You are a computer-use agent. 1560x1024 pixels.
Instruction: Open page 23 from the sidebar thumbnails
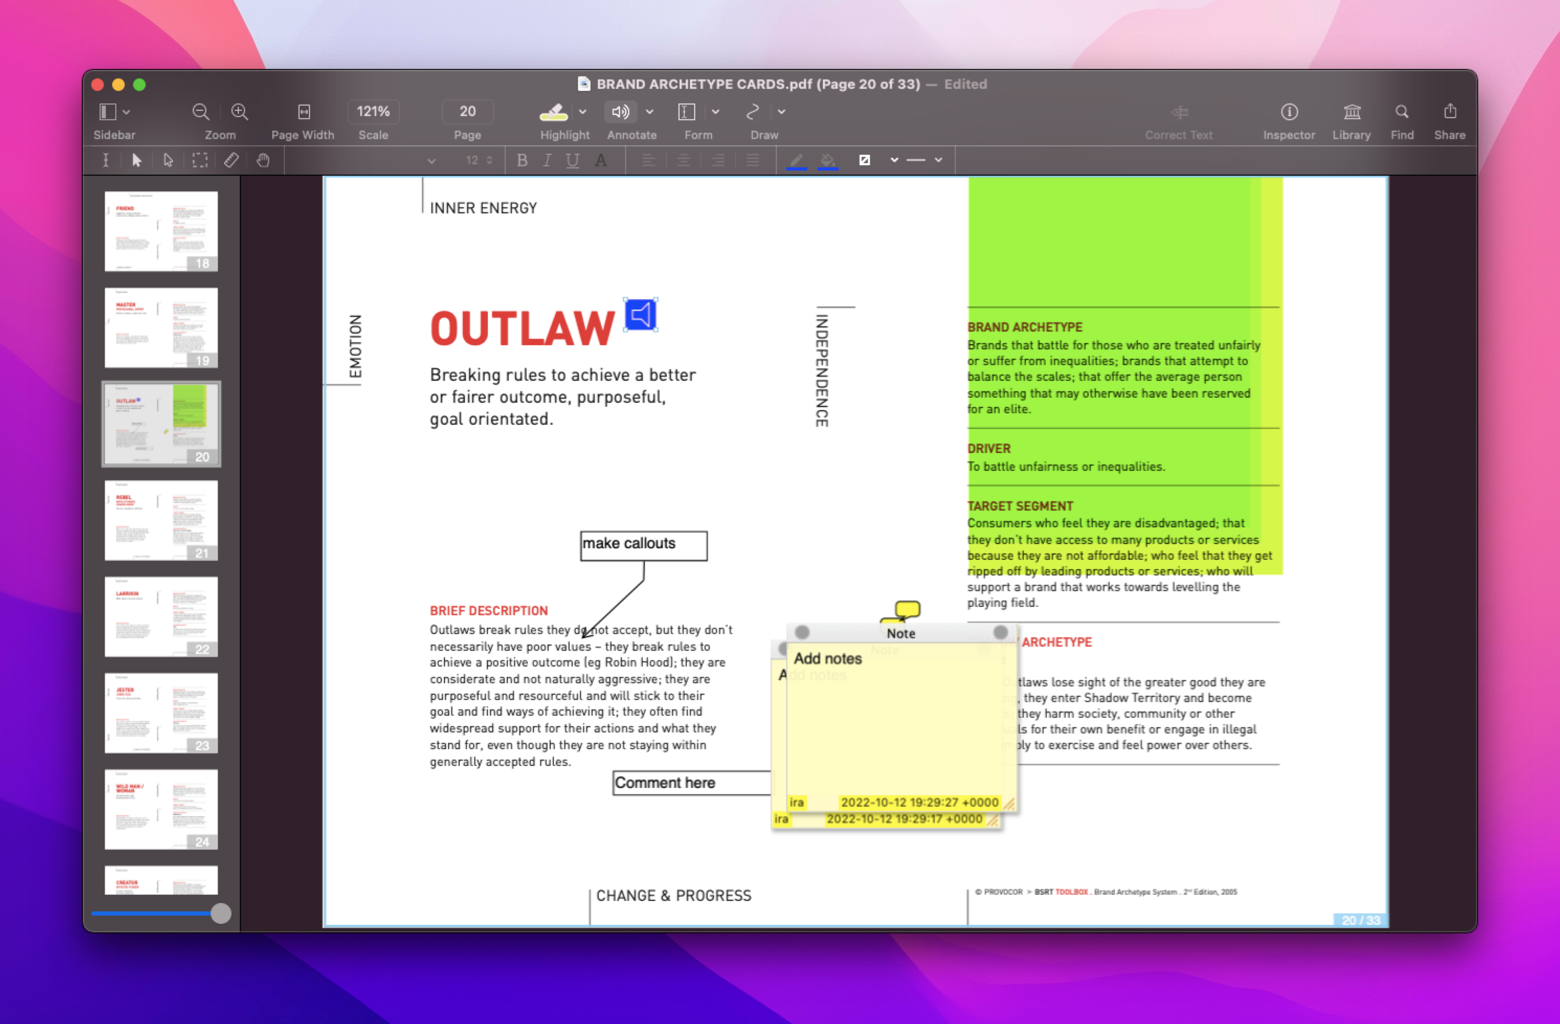(160, 713)
